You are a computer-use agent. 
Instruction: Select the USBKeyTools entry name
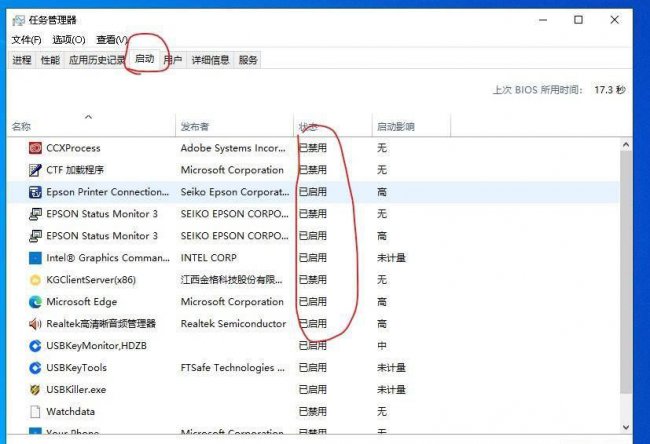77,368
